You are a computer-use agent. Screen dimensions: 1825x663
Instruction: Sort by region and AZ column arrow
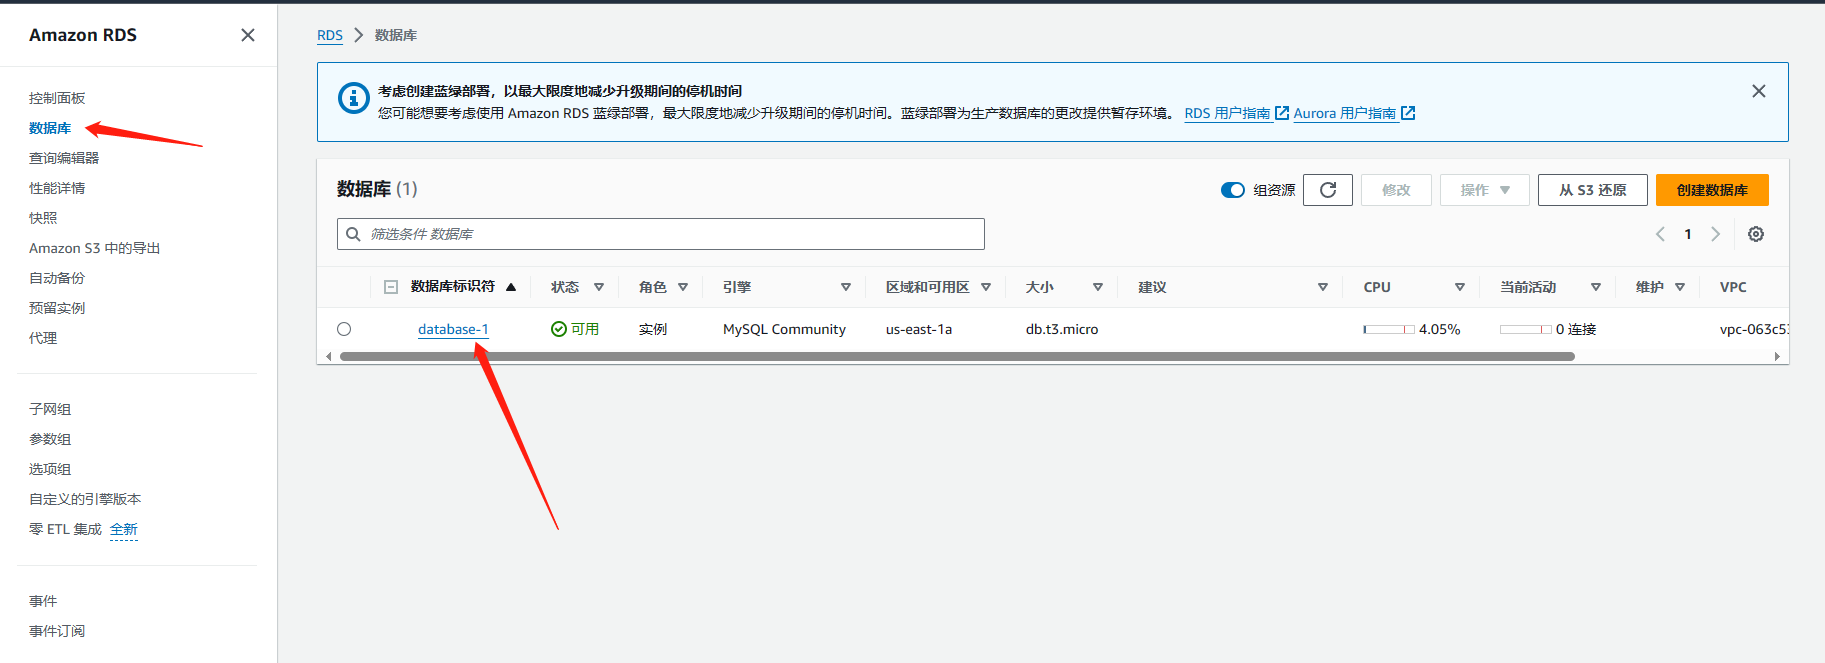click(x=986, y=287)
